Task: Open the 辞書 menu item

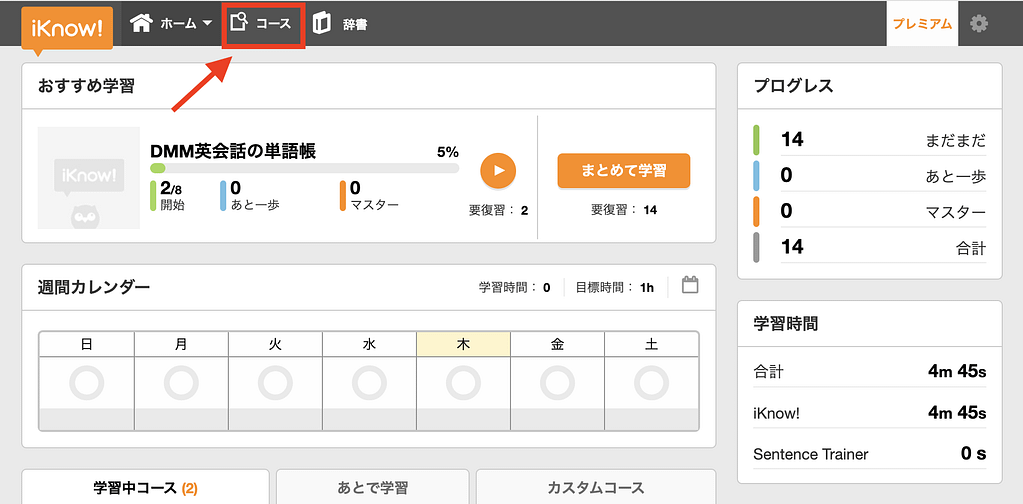Action: point(354,23)
